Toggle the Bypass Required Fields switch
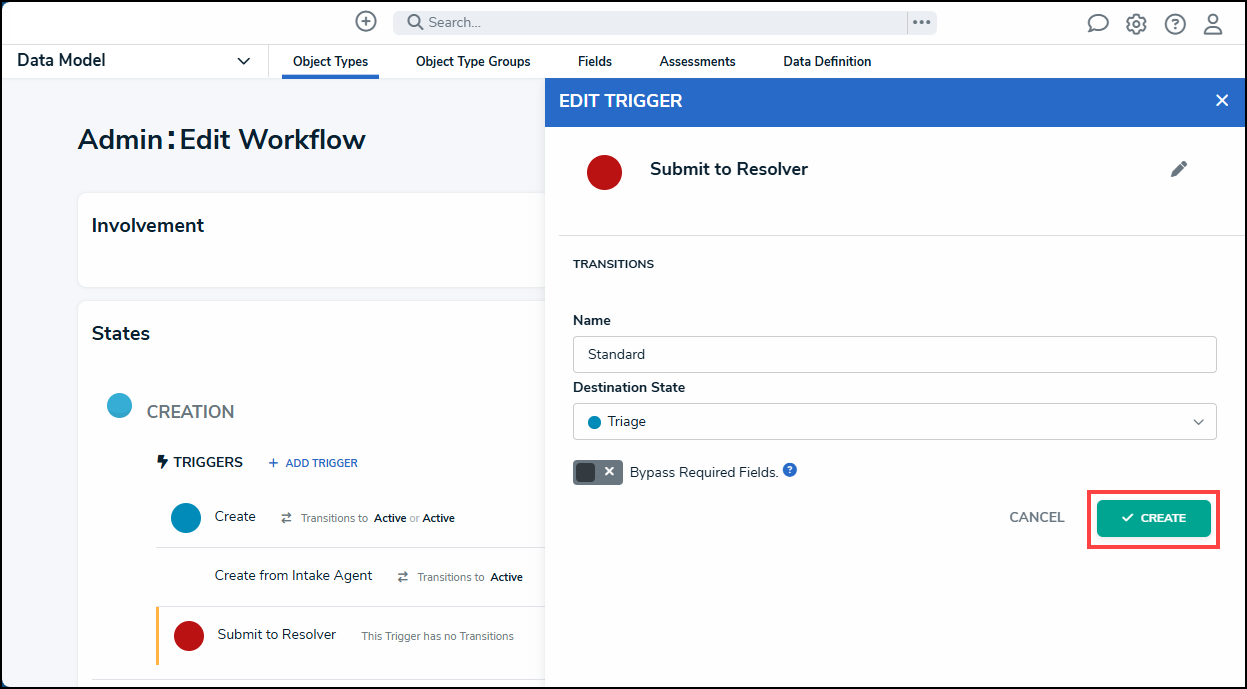This screenshot has height=689, width=1247. coord(598,472)
